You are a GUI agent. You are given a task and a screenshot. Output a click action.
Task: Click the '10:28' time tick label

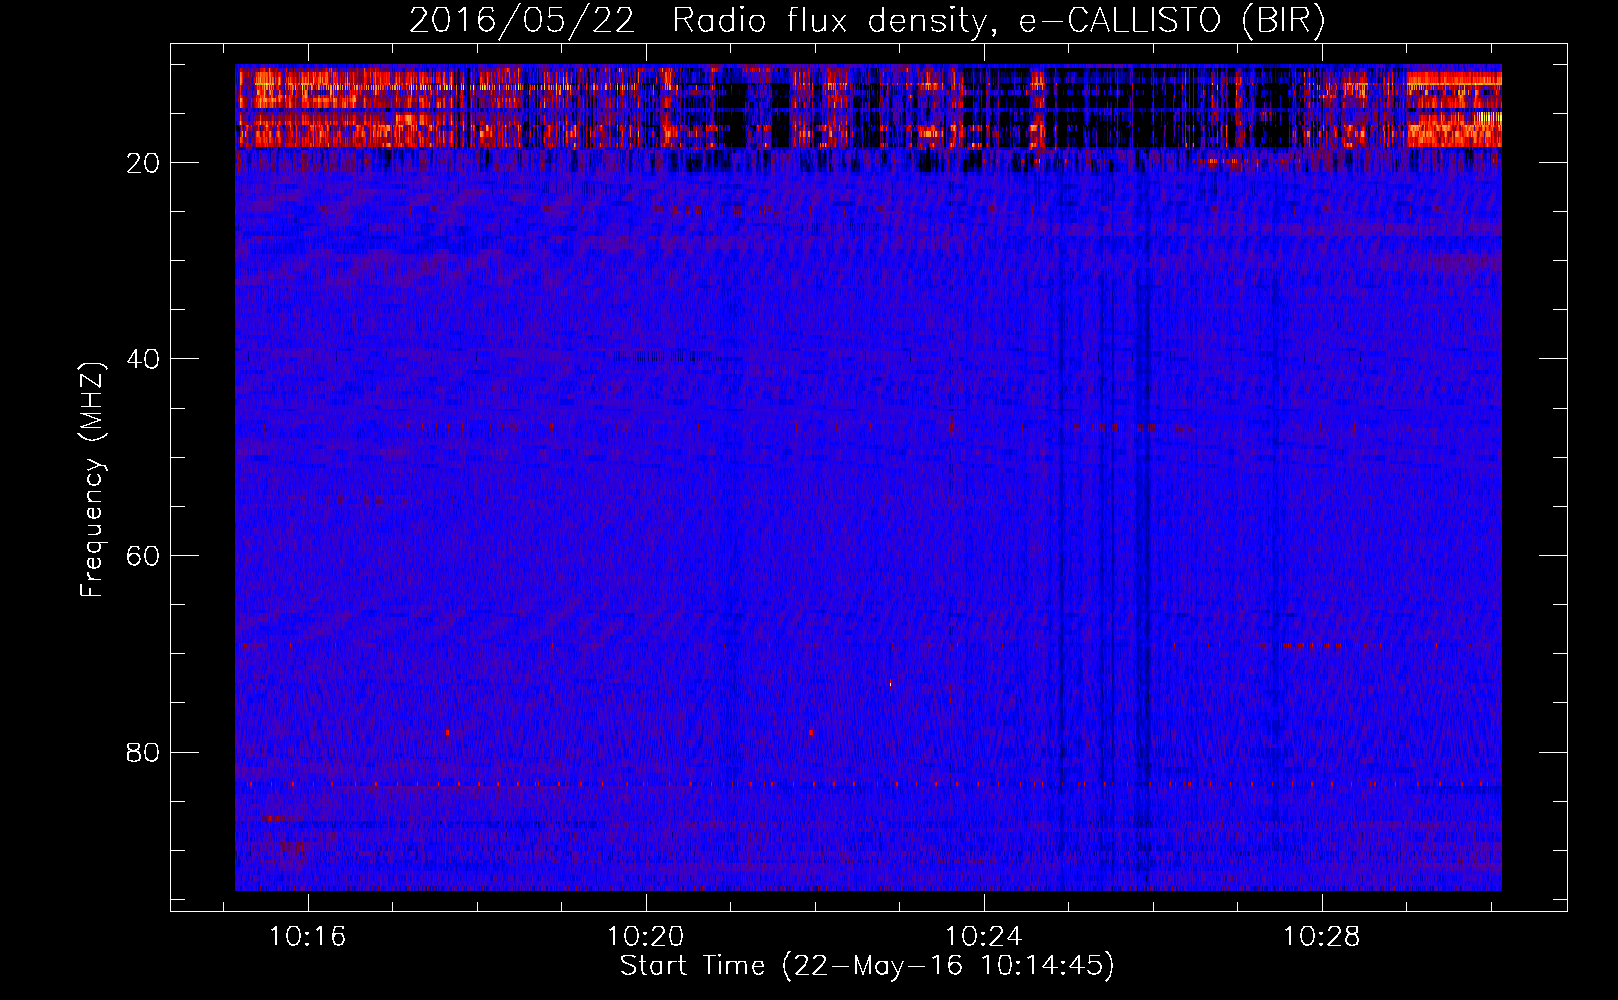pos(1322,936)
